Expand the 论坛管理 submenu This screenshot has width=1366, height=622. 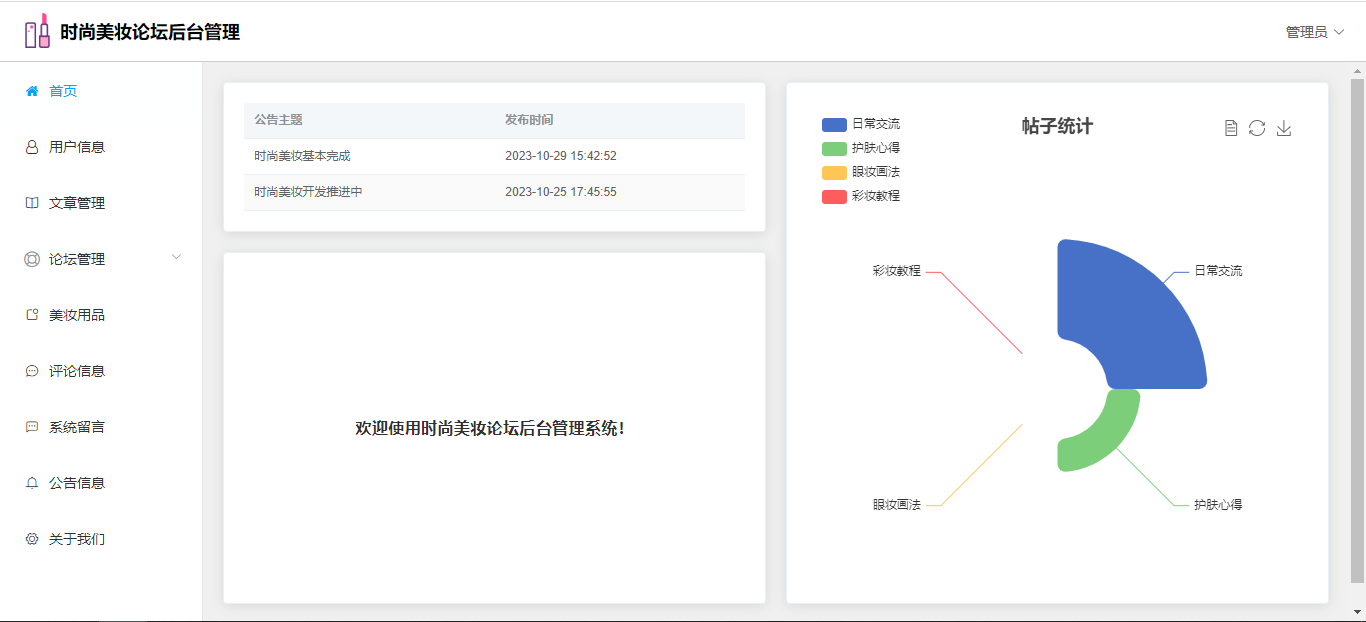coord(101,259)
